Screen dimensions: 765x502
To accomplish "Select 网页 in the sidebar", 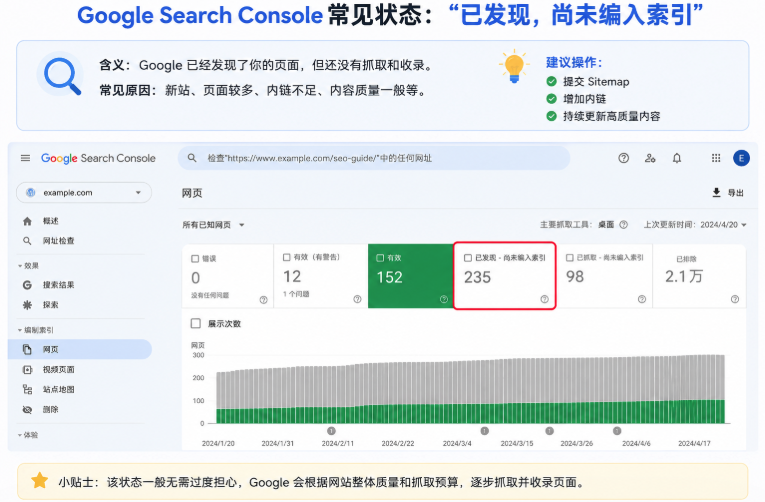I will tap(80, 349).
